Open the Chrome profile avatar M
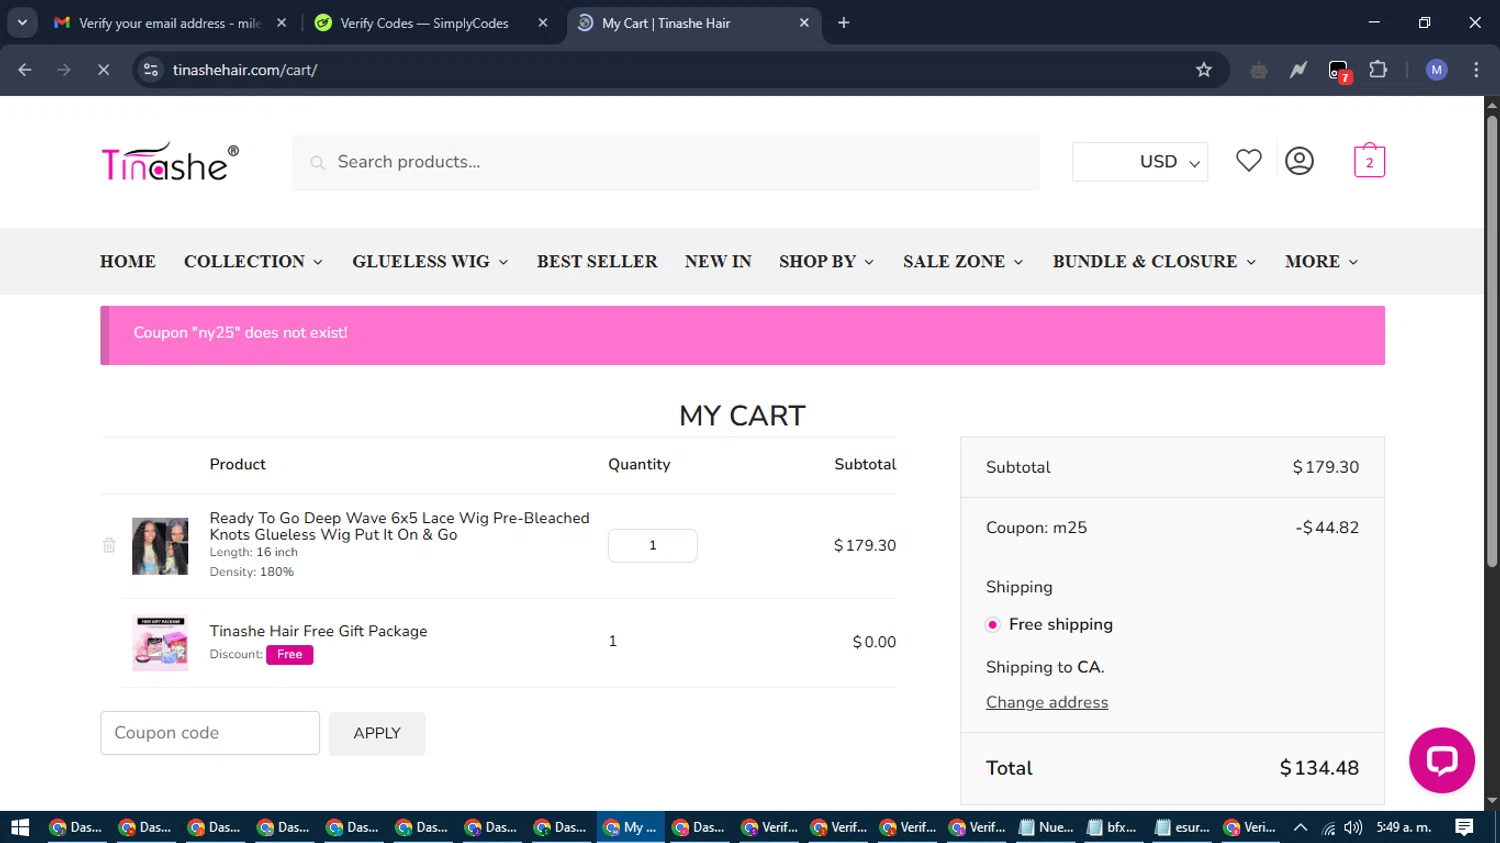This screenshot has width=1500, height=843. [1436, 70]
